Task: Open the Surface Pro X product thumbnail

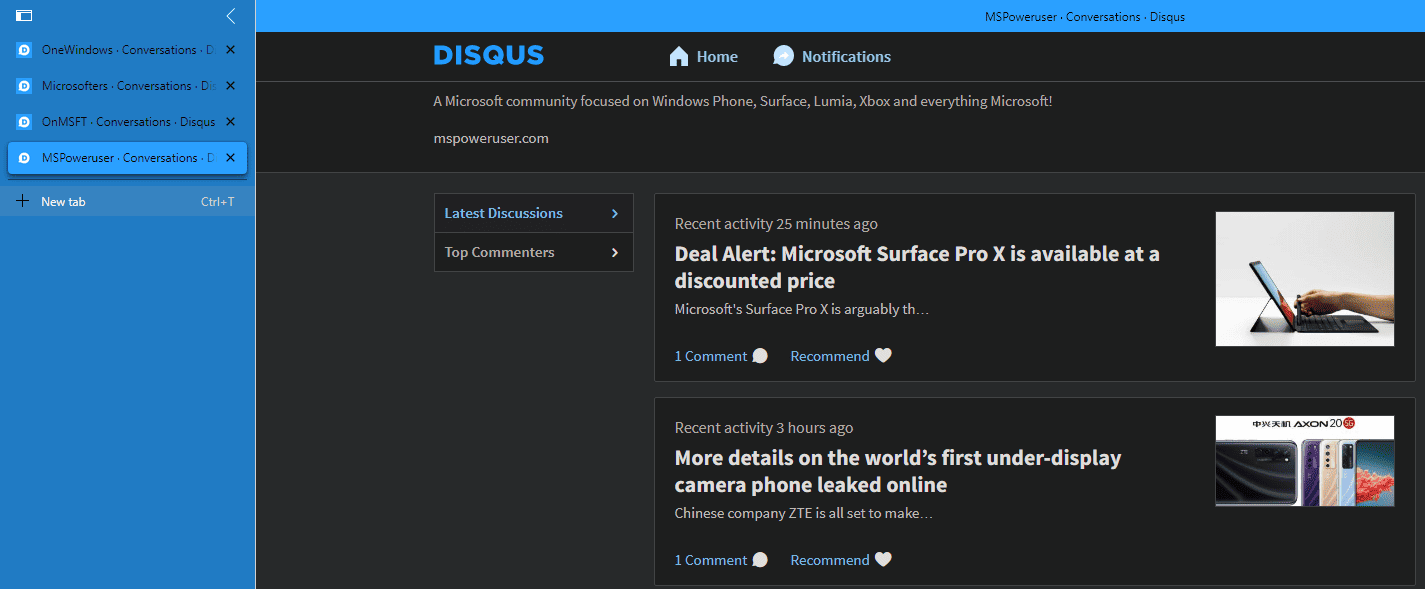Action: tap(1305, 279)
